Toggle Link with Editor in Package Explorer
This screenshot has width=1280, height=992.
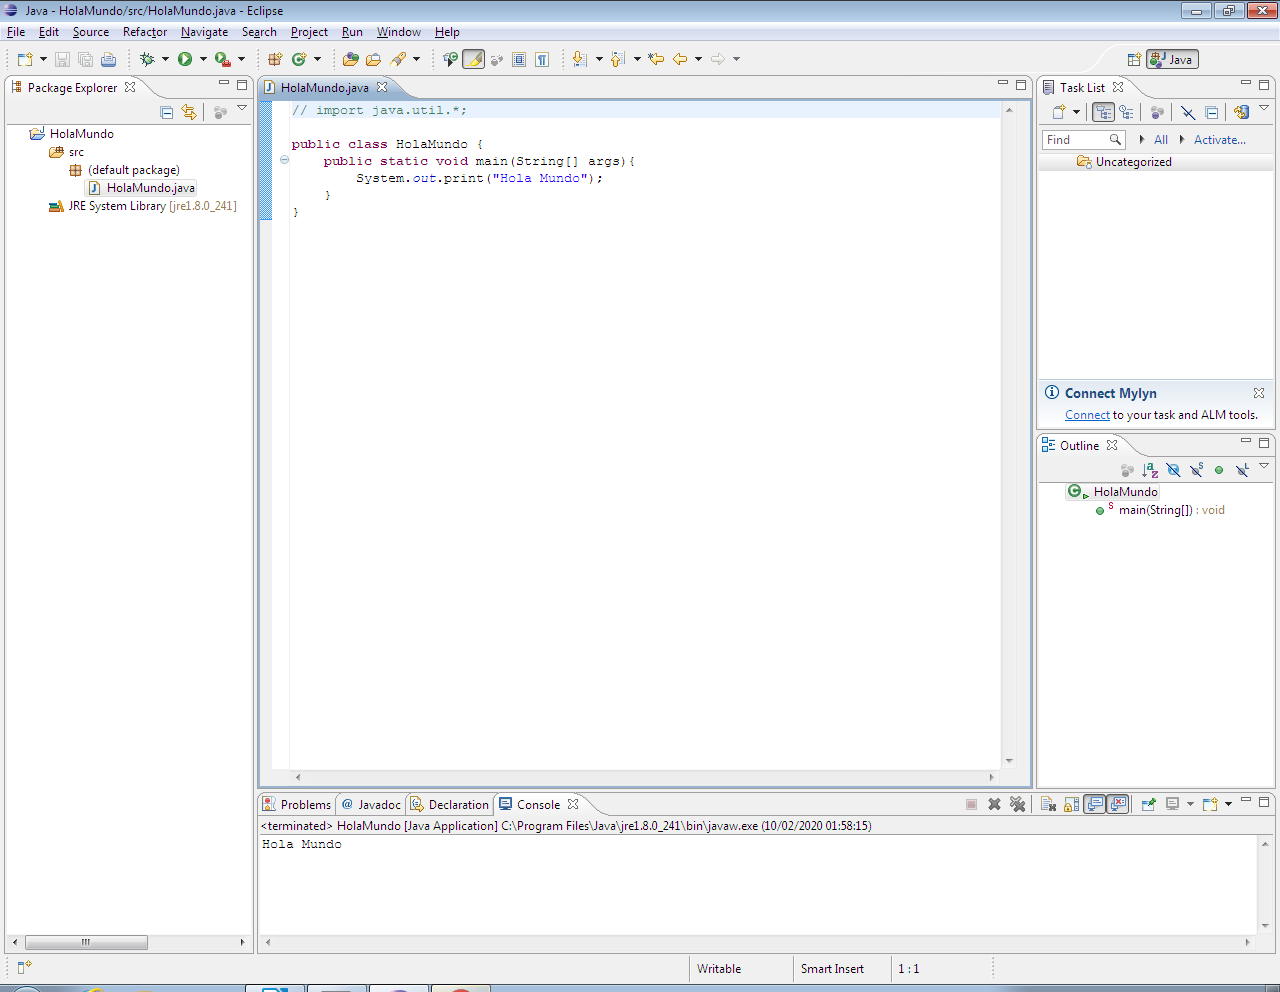click(189, 112)
